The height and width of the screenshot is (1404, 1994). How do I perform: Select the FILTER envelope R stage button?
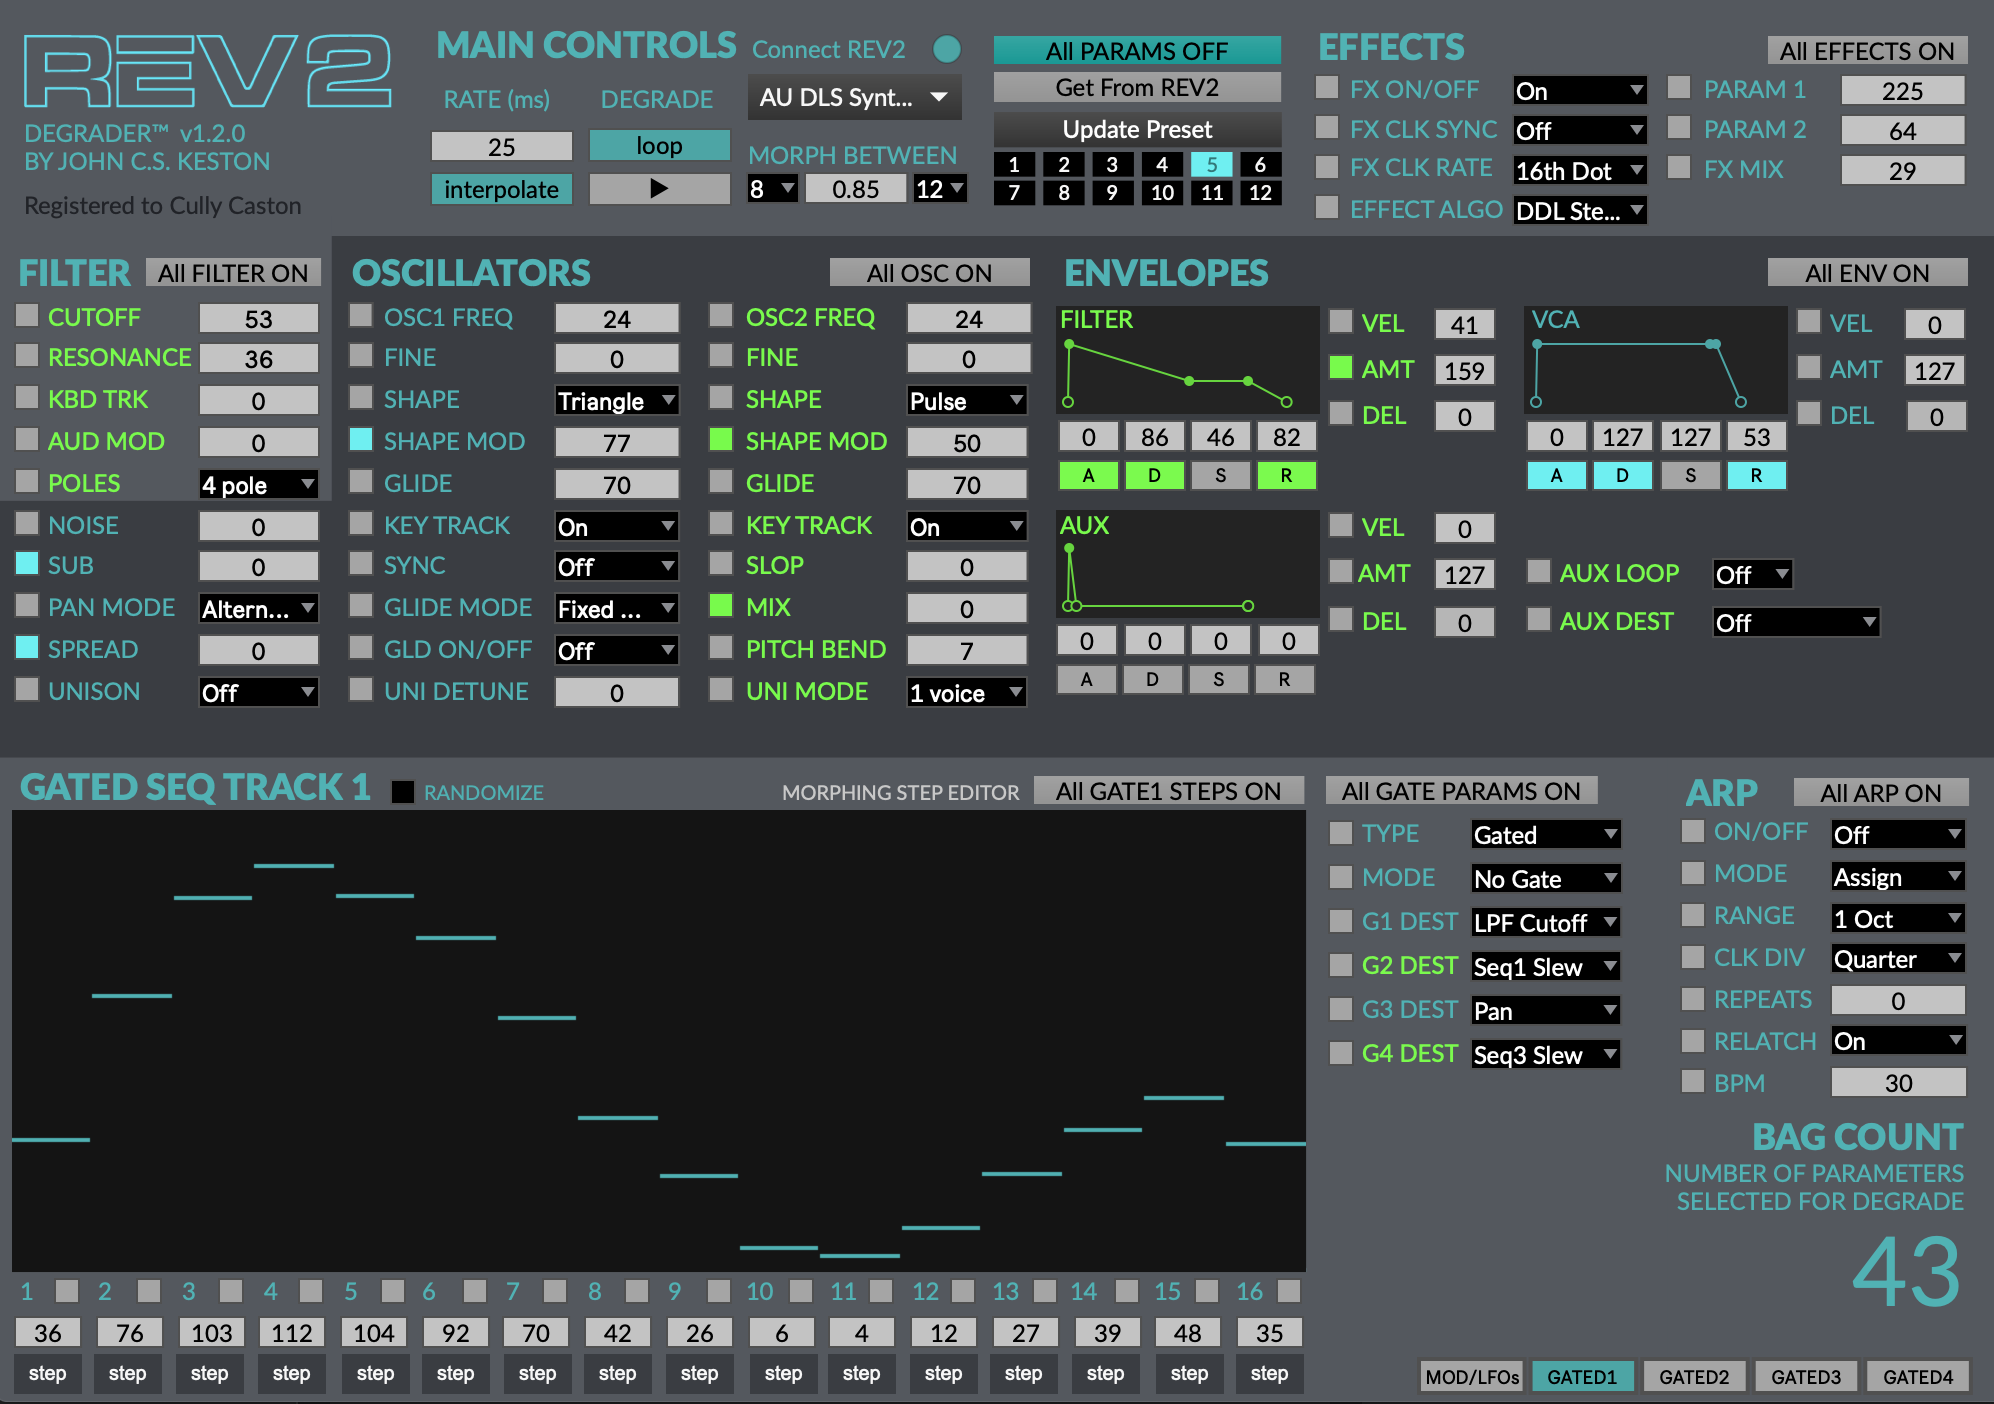(x=1286, y=476)
